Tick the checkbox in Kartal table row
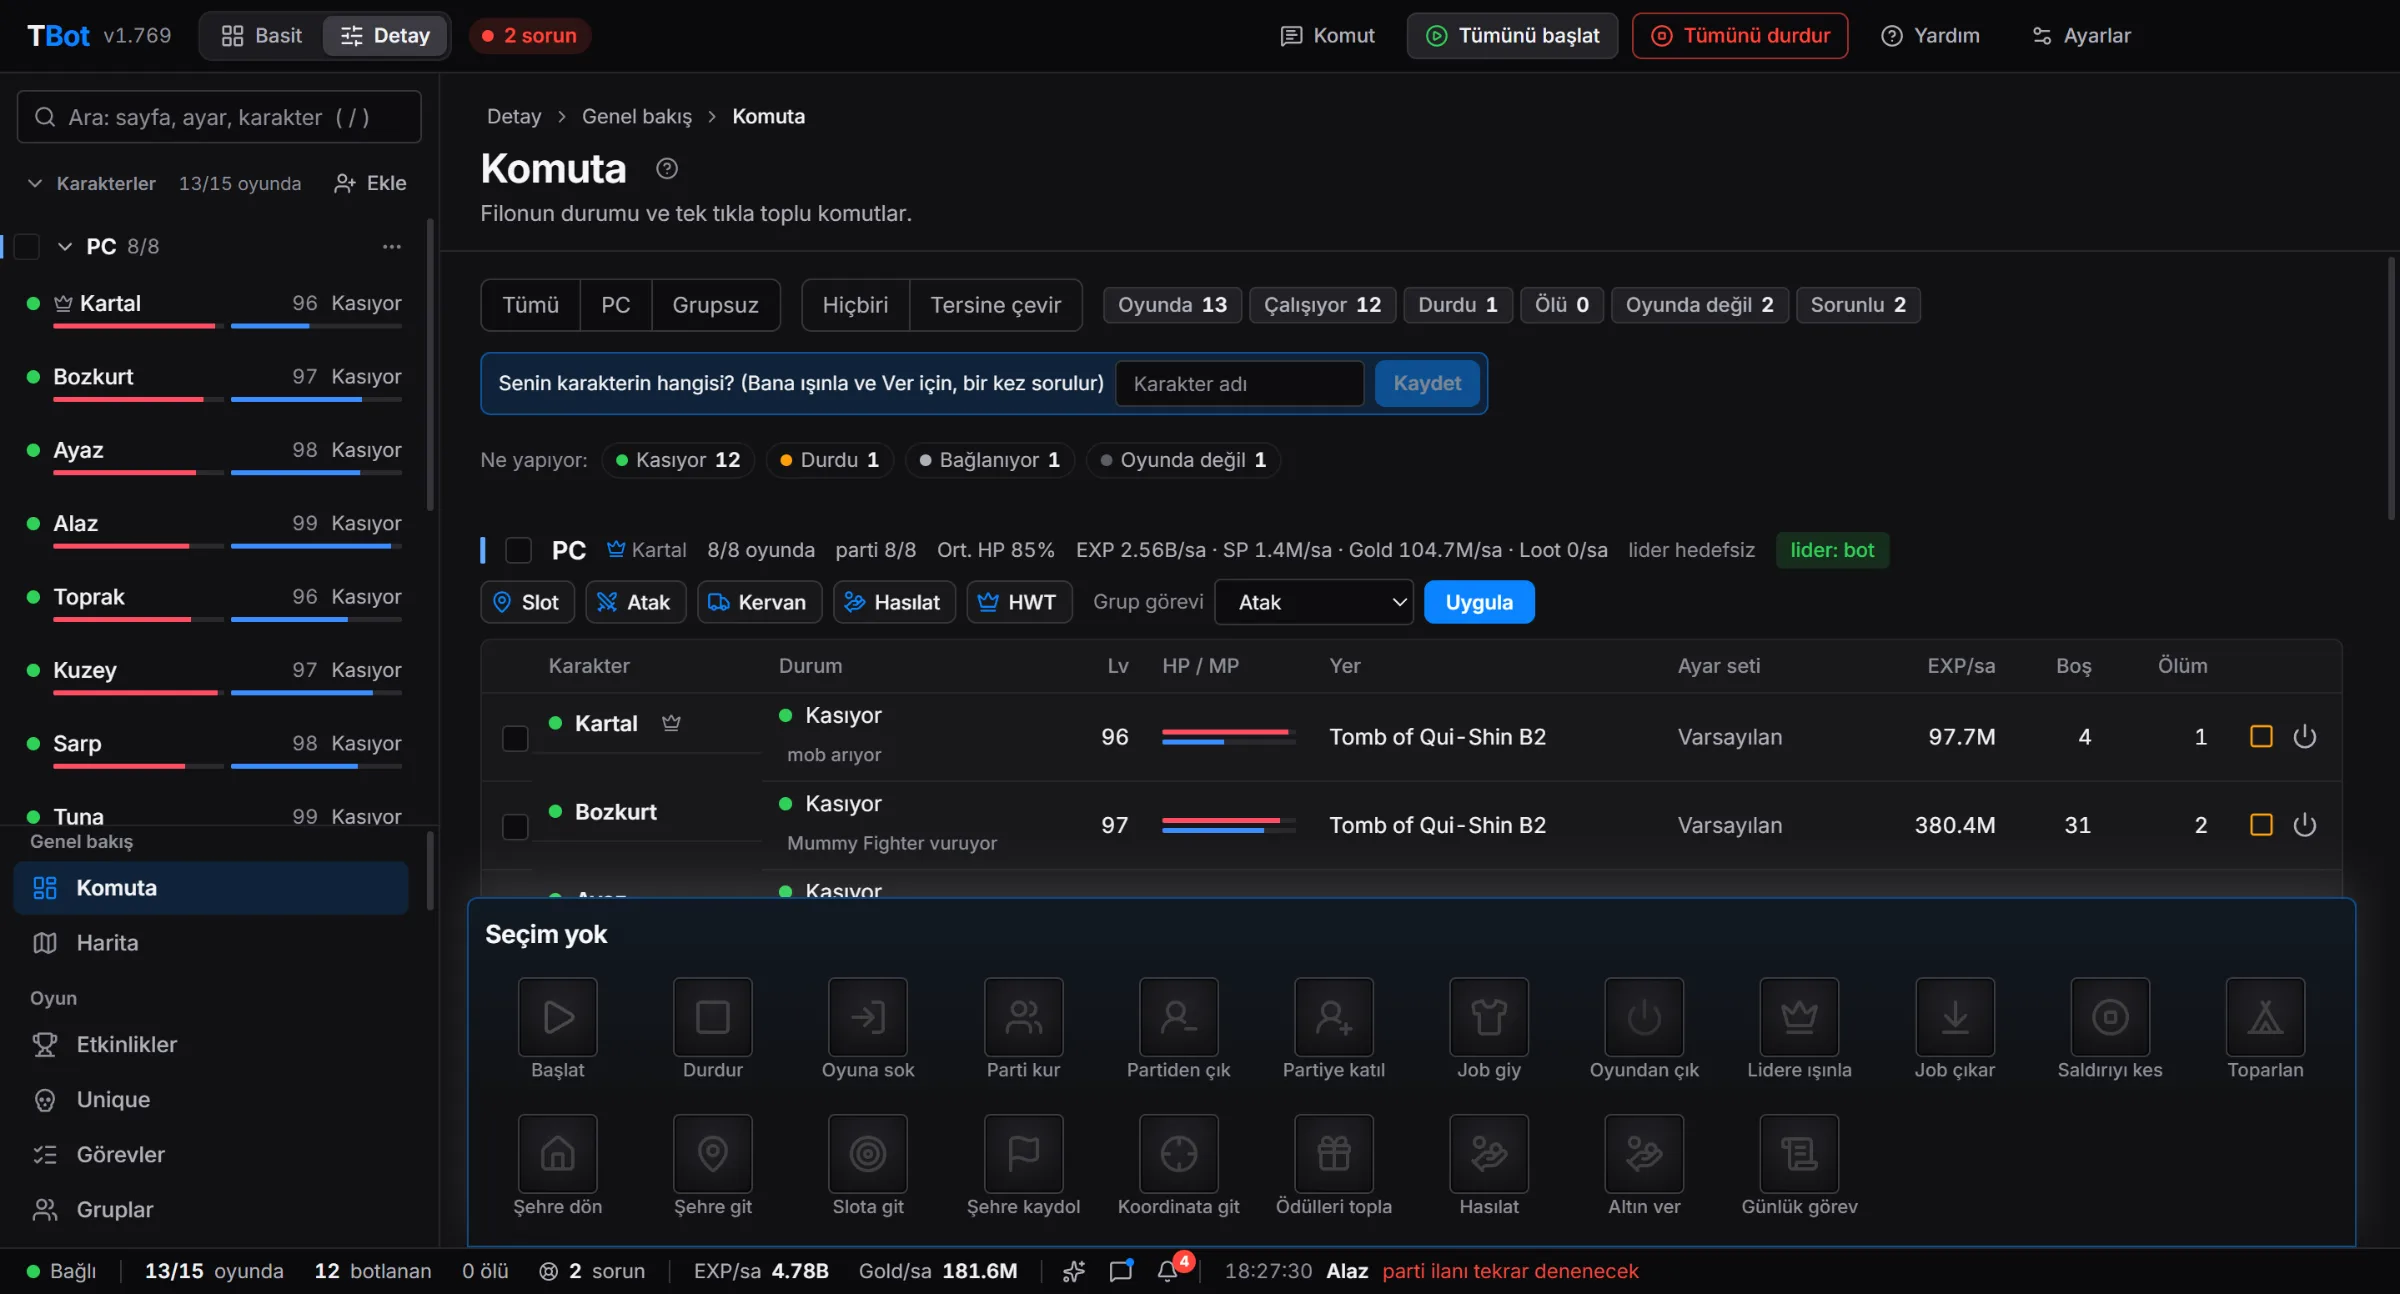 (515, 738)
